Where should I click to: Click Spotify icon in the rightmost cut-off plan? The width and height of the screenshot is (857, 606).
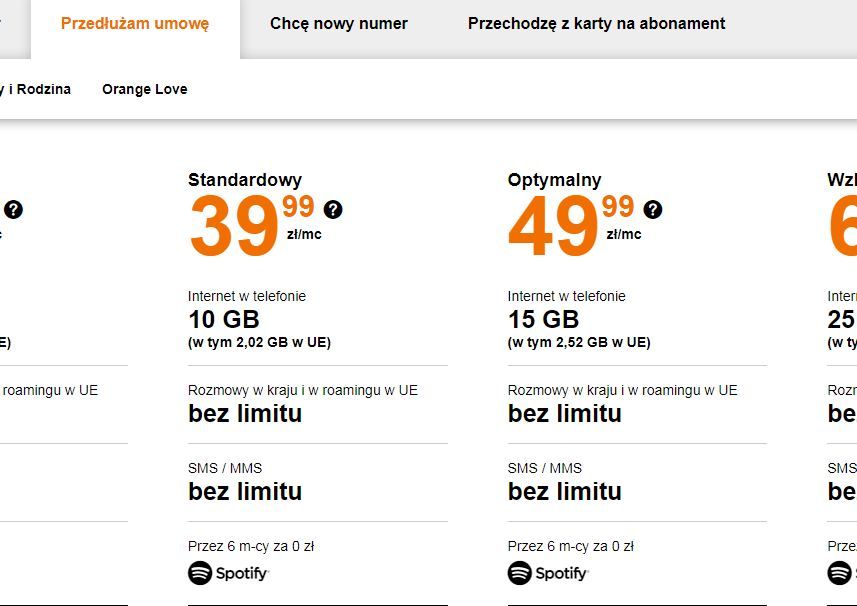841,573
